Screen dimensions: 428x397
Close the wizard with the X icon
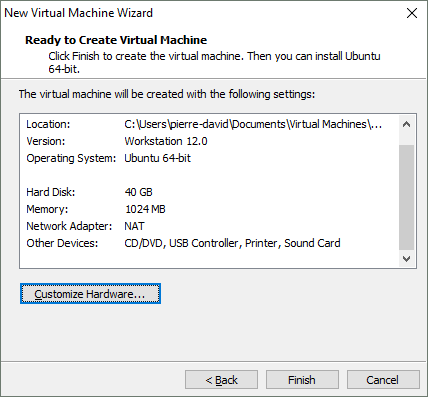tap(412, 13)
